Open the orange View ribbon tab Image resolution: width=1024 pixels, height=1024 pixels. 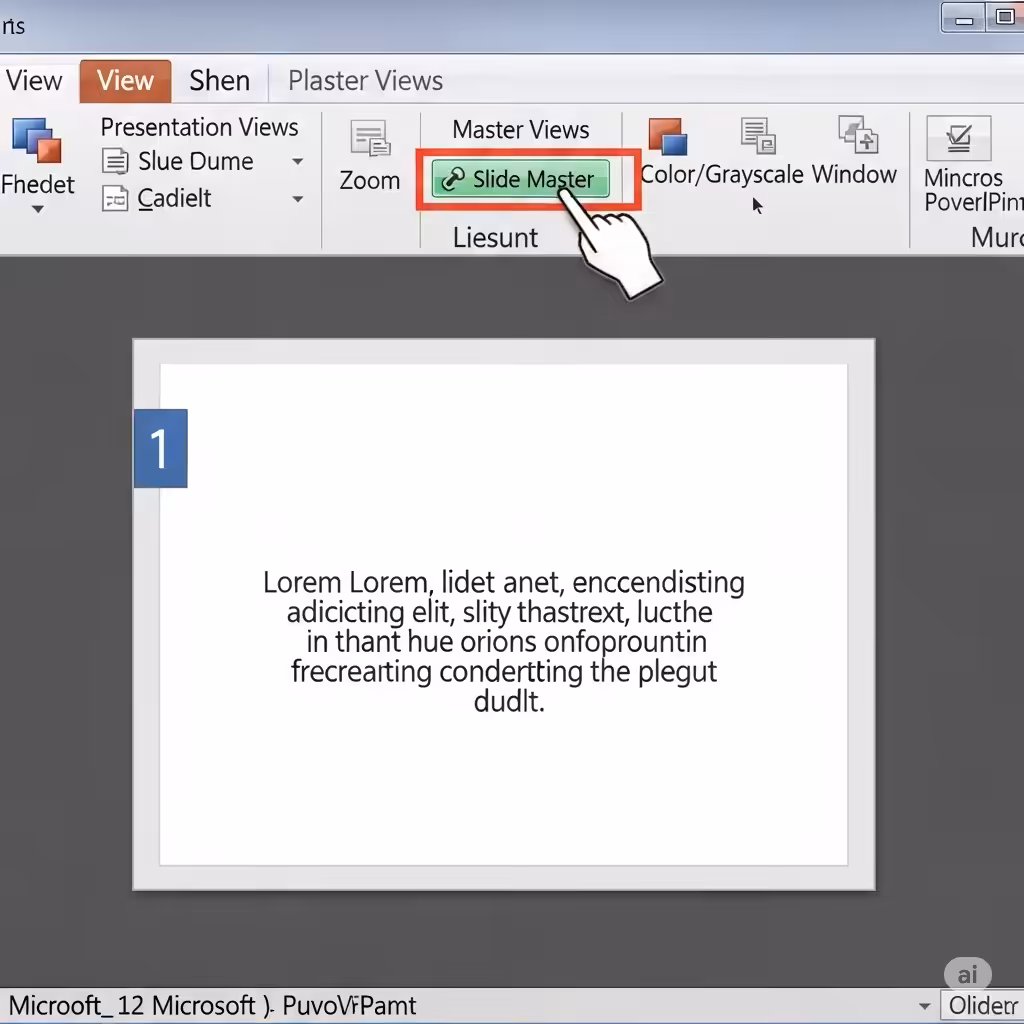tap(125, 81)
